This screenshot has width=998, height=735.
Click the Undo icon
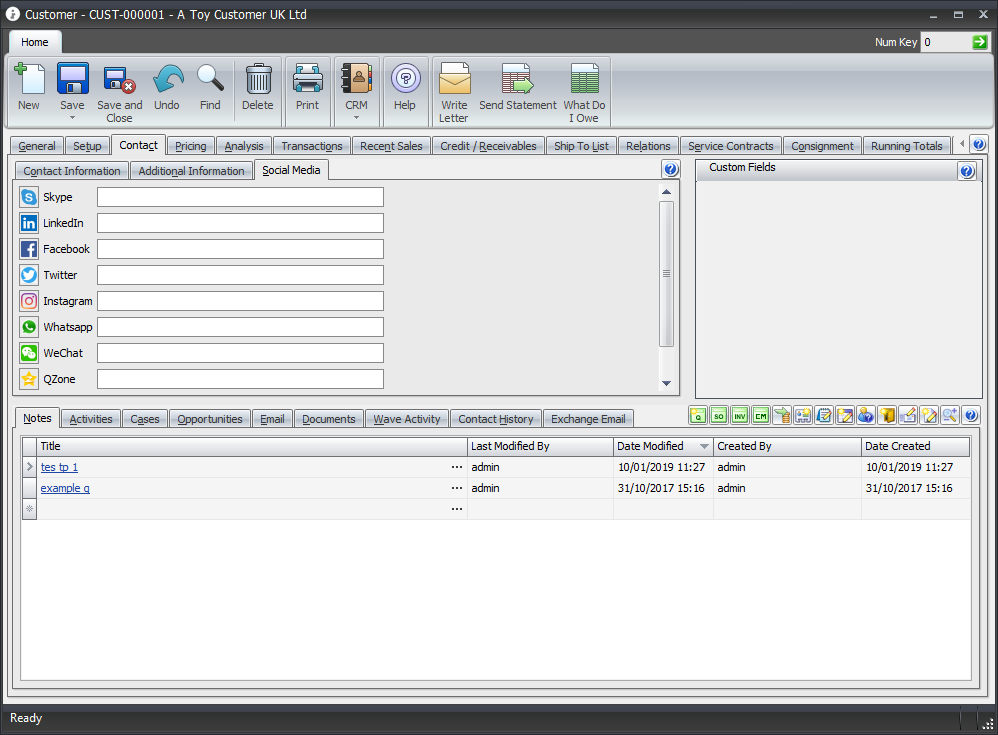coord(167,80)
